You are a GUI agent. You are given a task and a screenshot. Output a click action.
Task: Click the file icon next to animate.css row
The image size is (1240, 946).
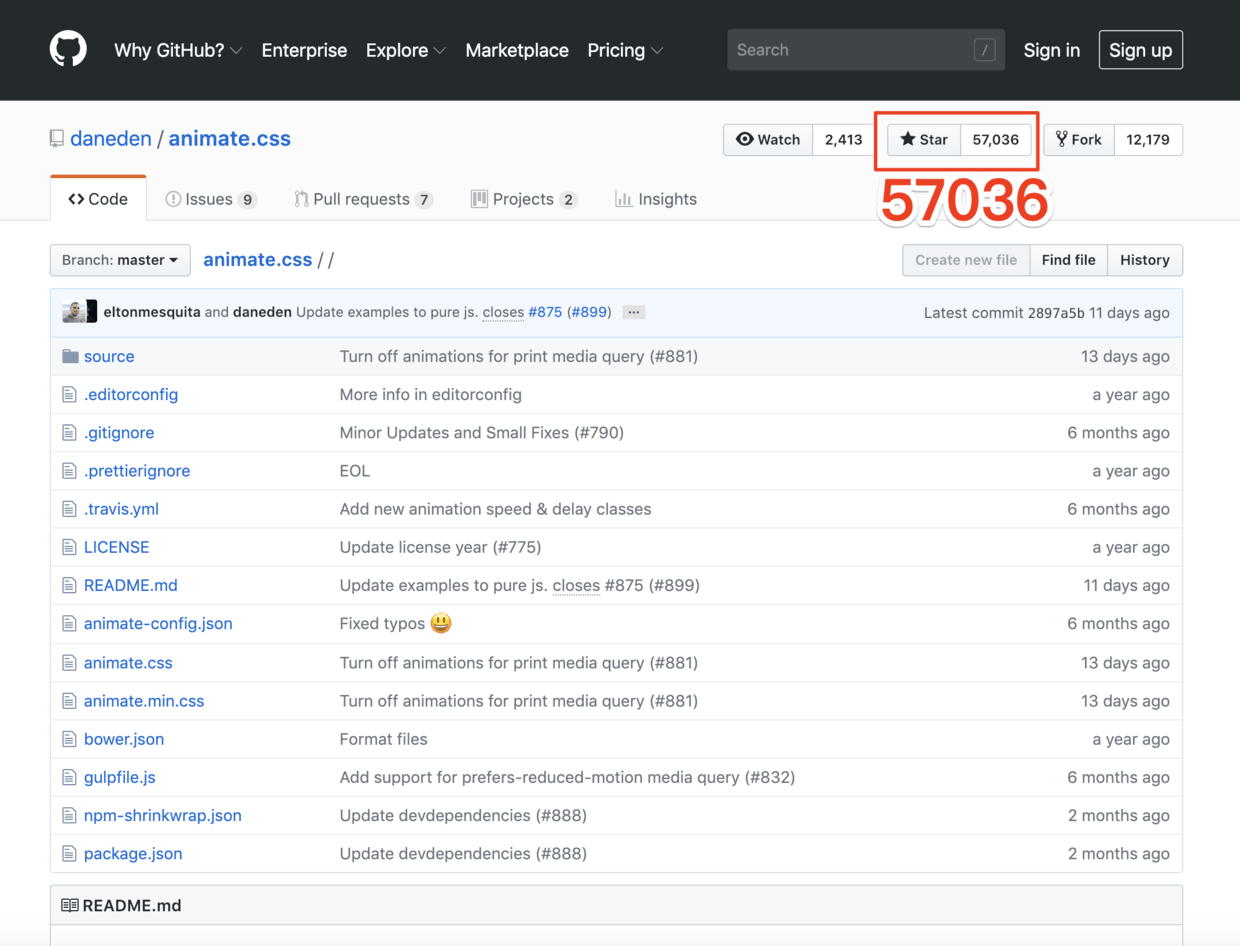[x=69, y=663]
